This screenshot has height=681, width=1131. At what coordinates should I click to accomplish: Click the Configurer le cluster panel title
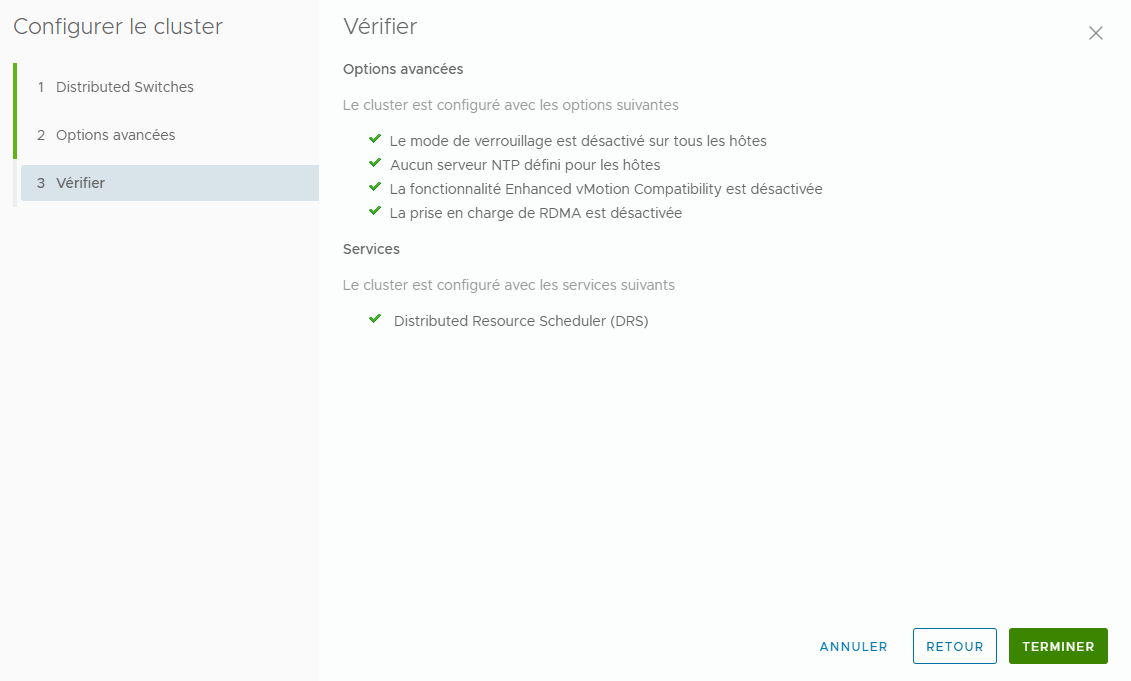coord(117,27)
